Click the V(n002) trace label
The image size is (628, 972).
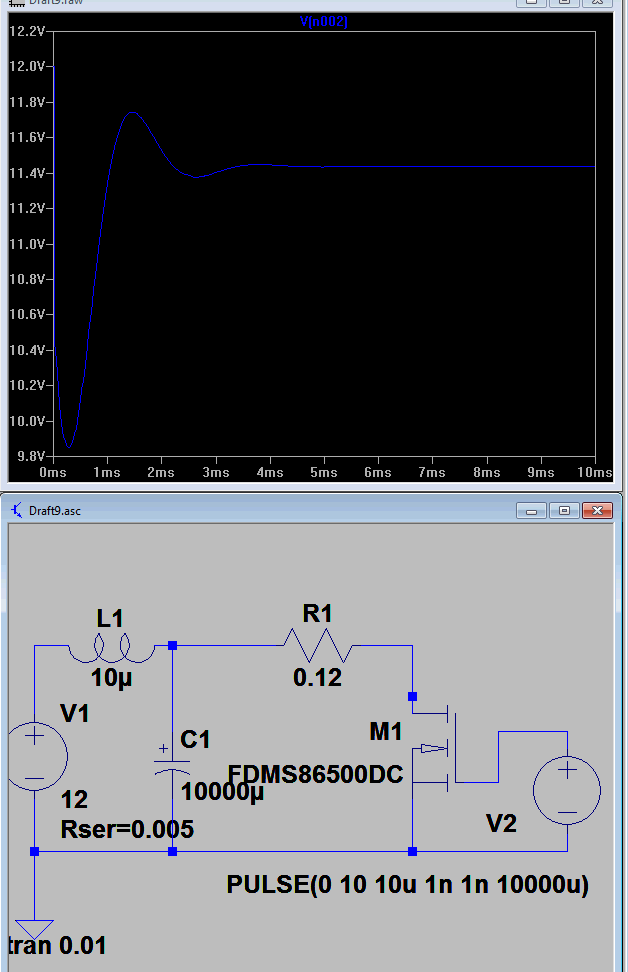click(x=324, y=22)
